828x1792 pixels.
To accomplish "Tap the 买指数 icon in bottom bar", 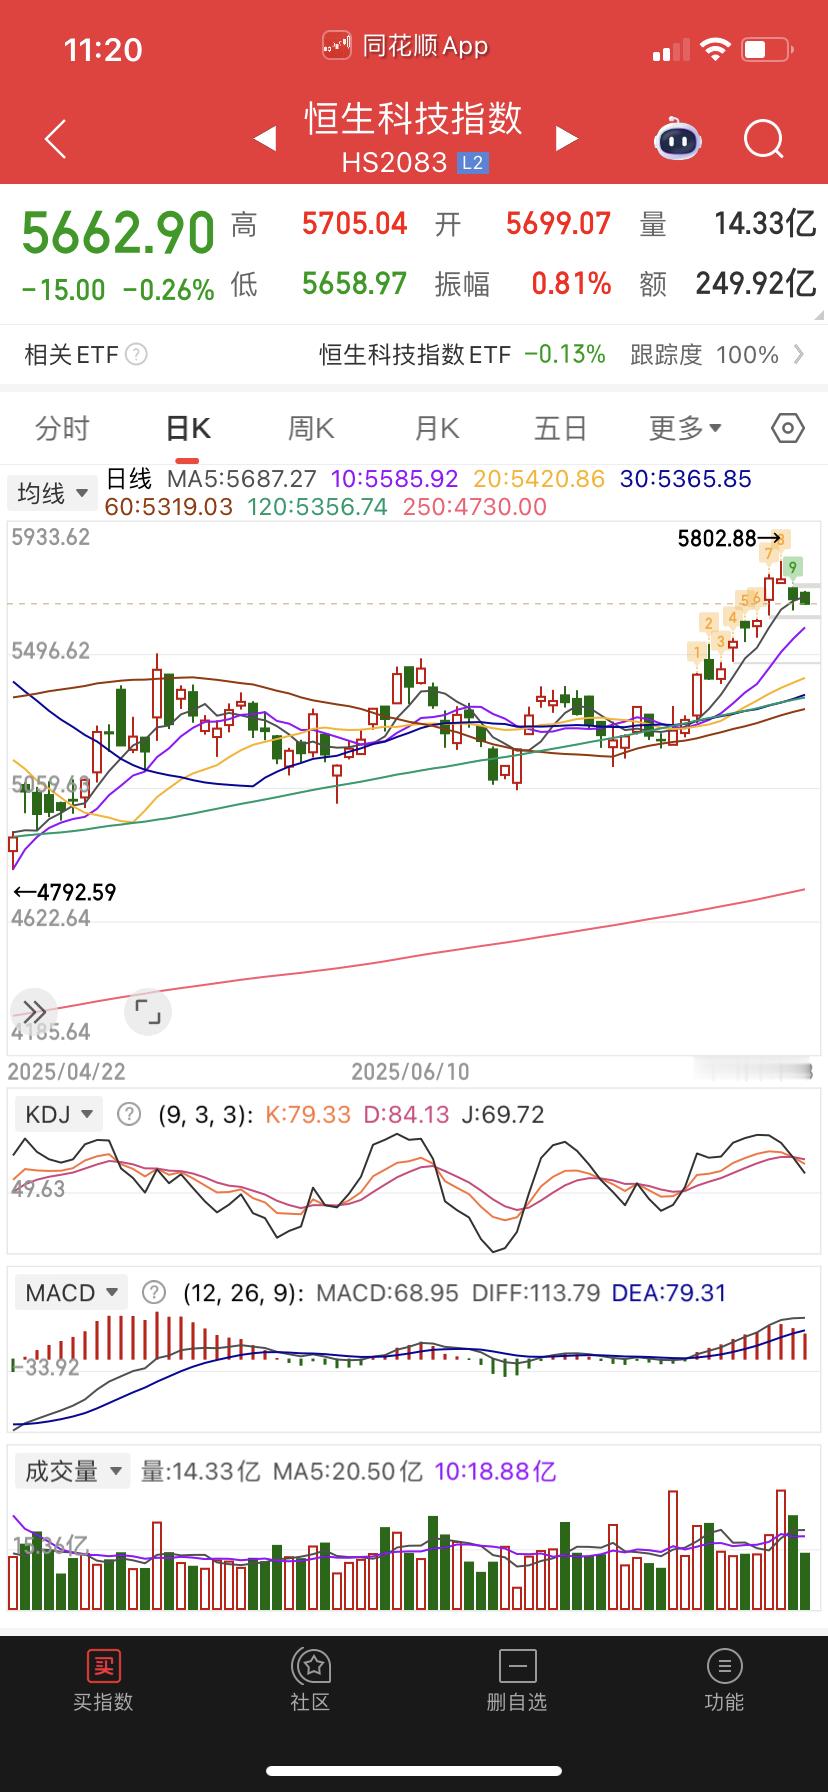I will point(103,1666).
